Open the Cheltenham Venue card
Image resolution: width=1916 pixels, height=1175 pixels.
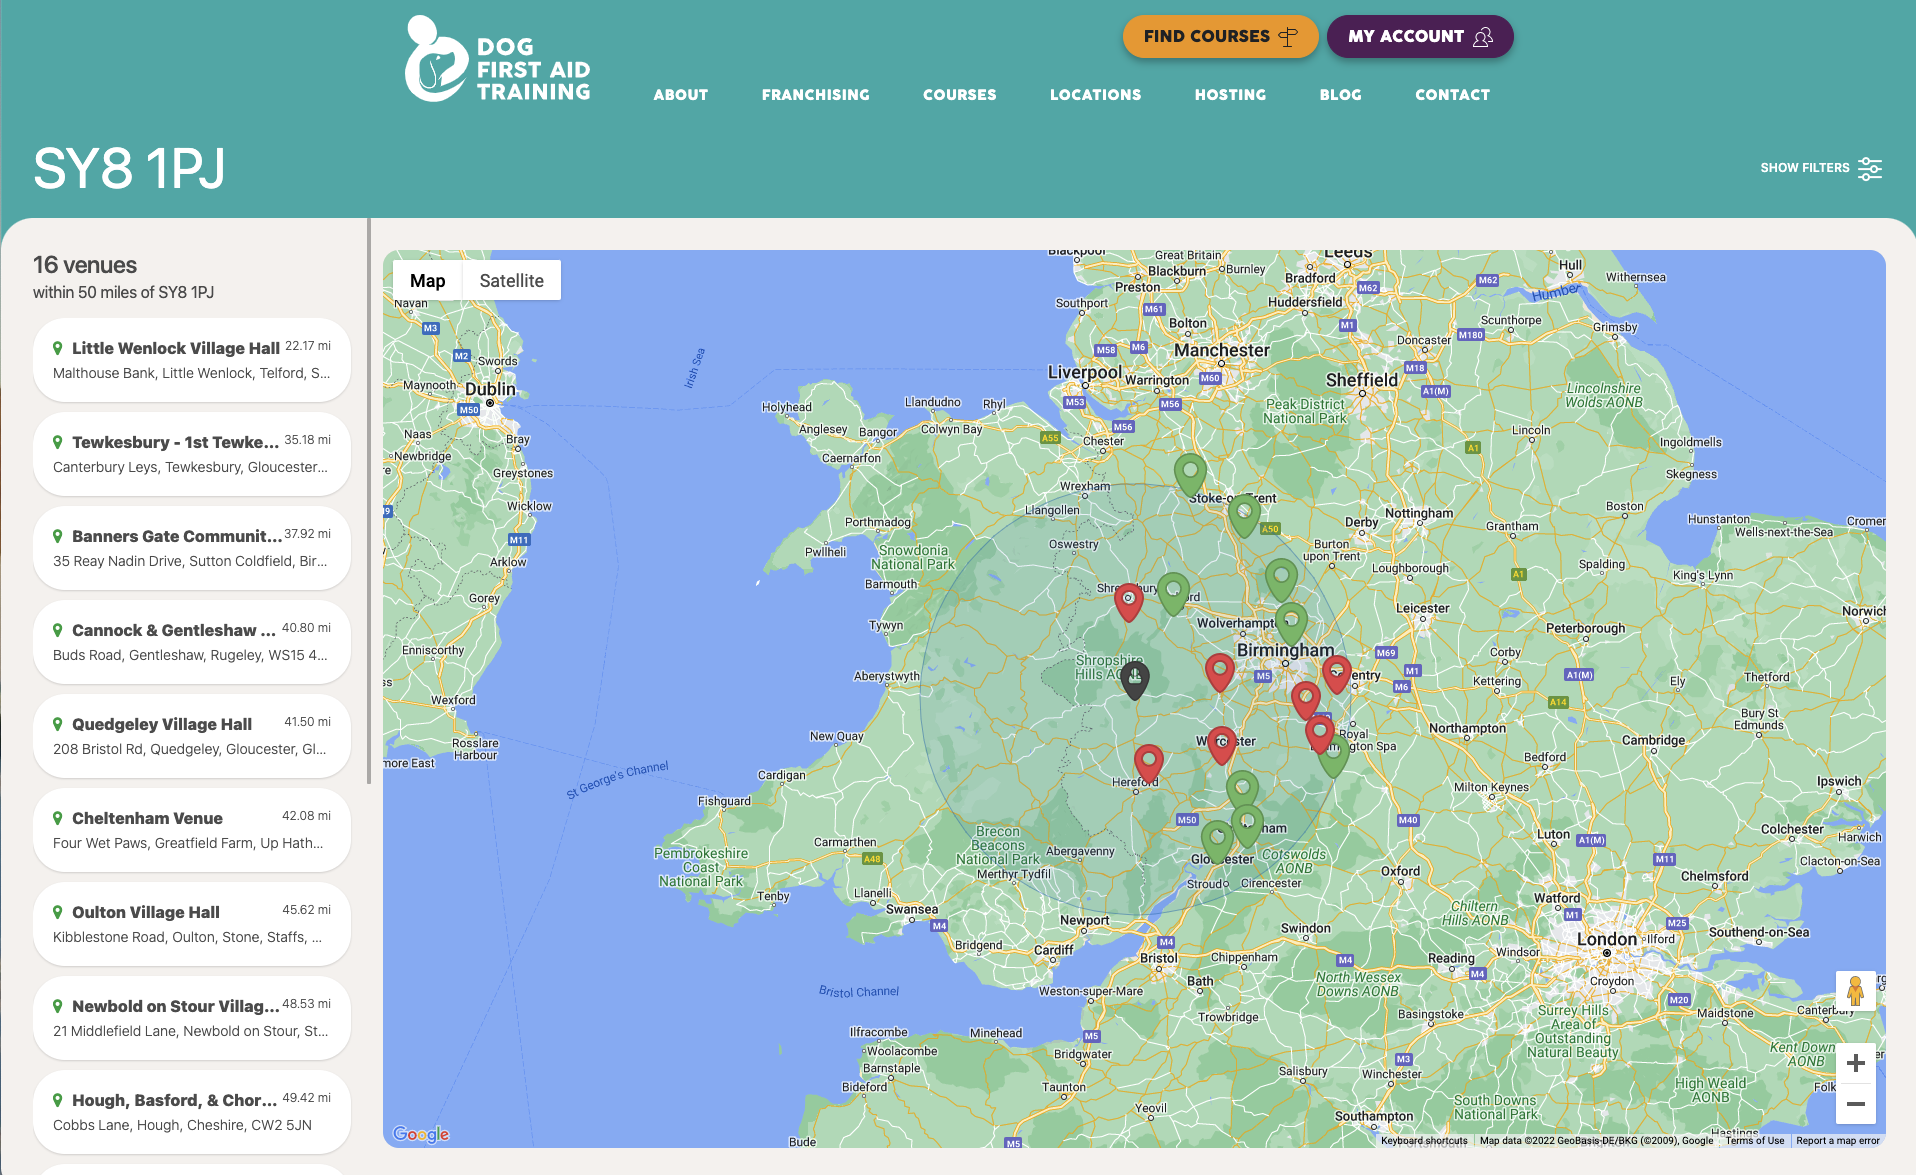[x=192, y=830]
